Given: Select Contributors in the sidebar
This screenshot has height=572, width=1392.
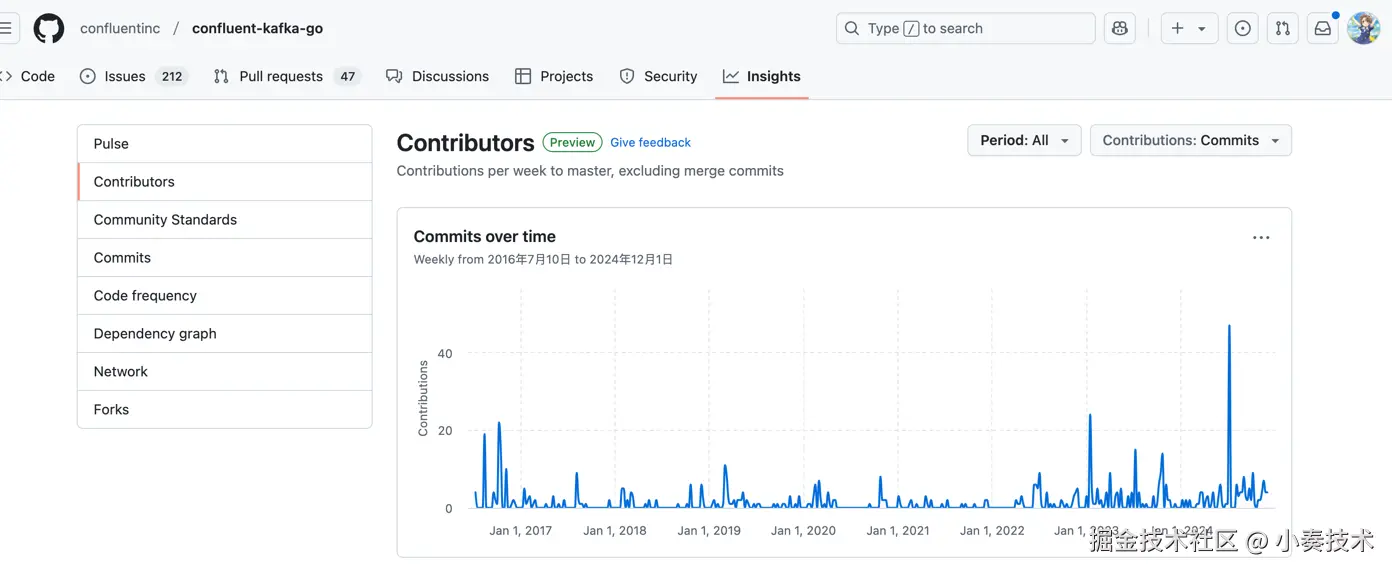Looking at the screenshot, I should pos(225,182).
